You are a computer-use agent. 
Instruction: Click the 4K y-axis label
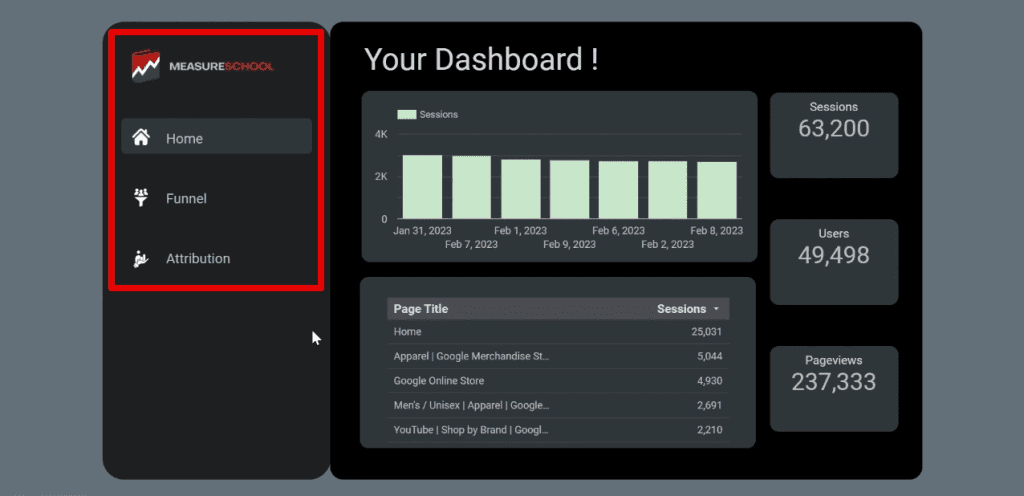point(381,134)
